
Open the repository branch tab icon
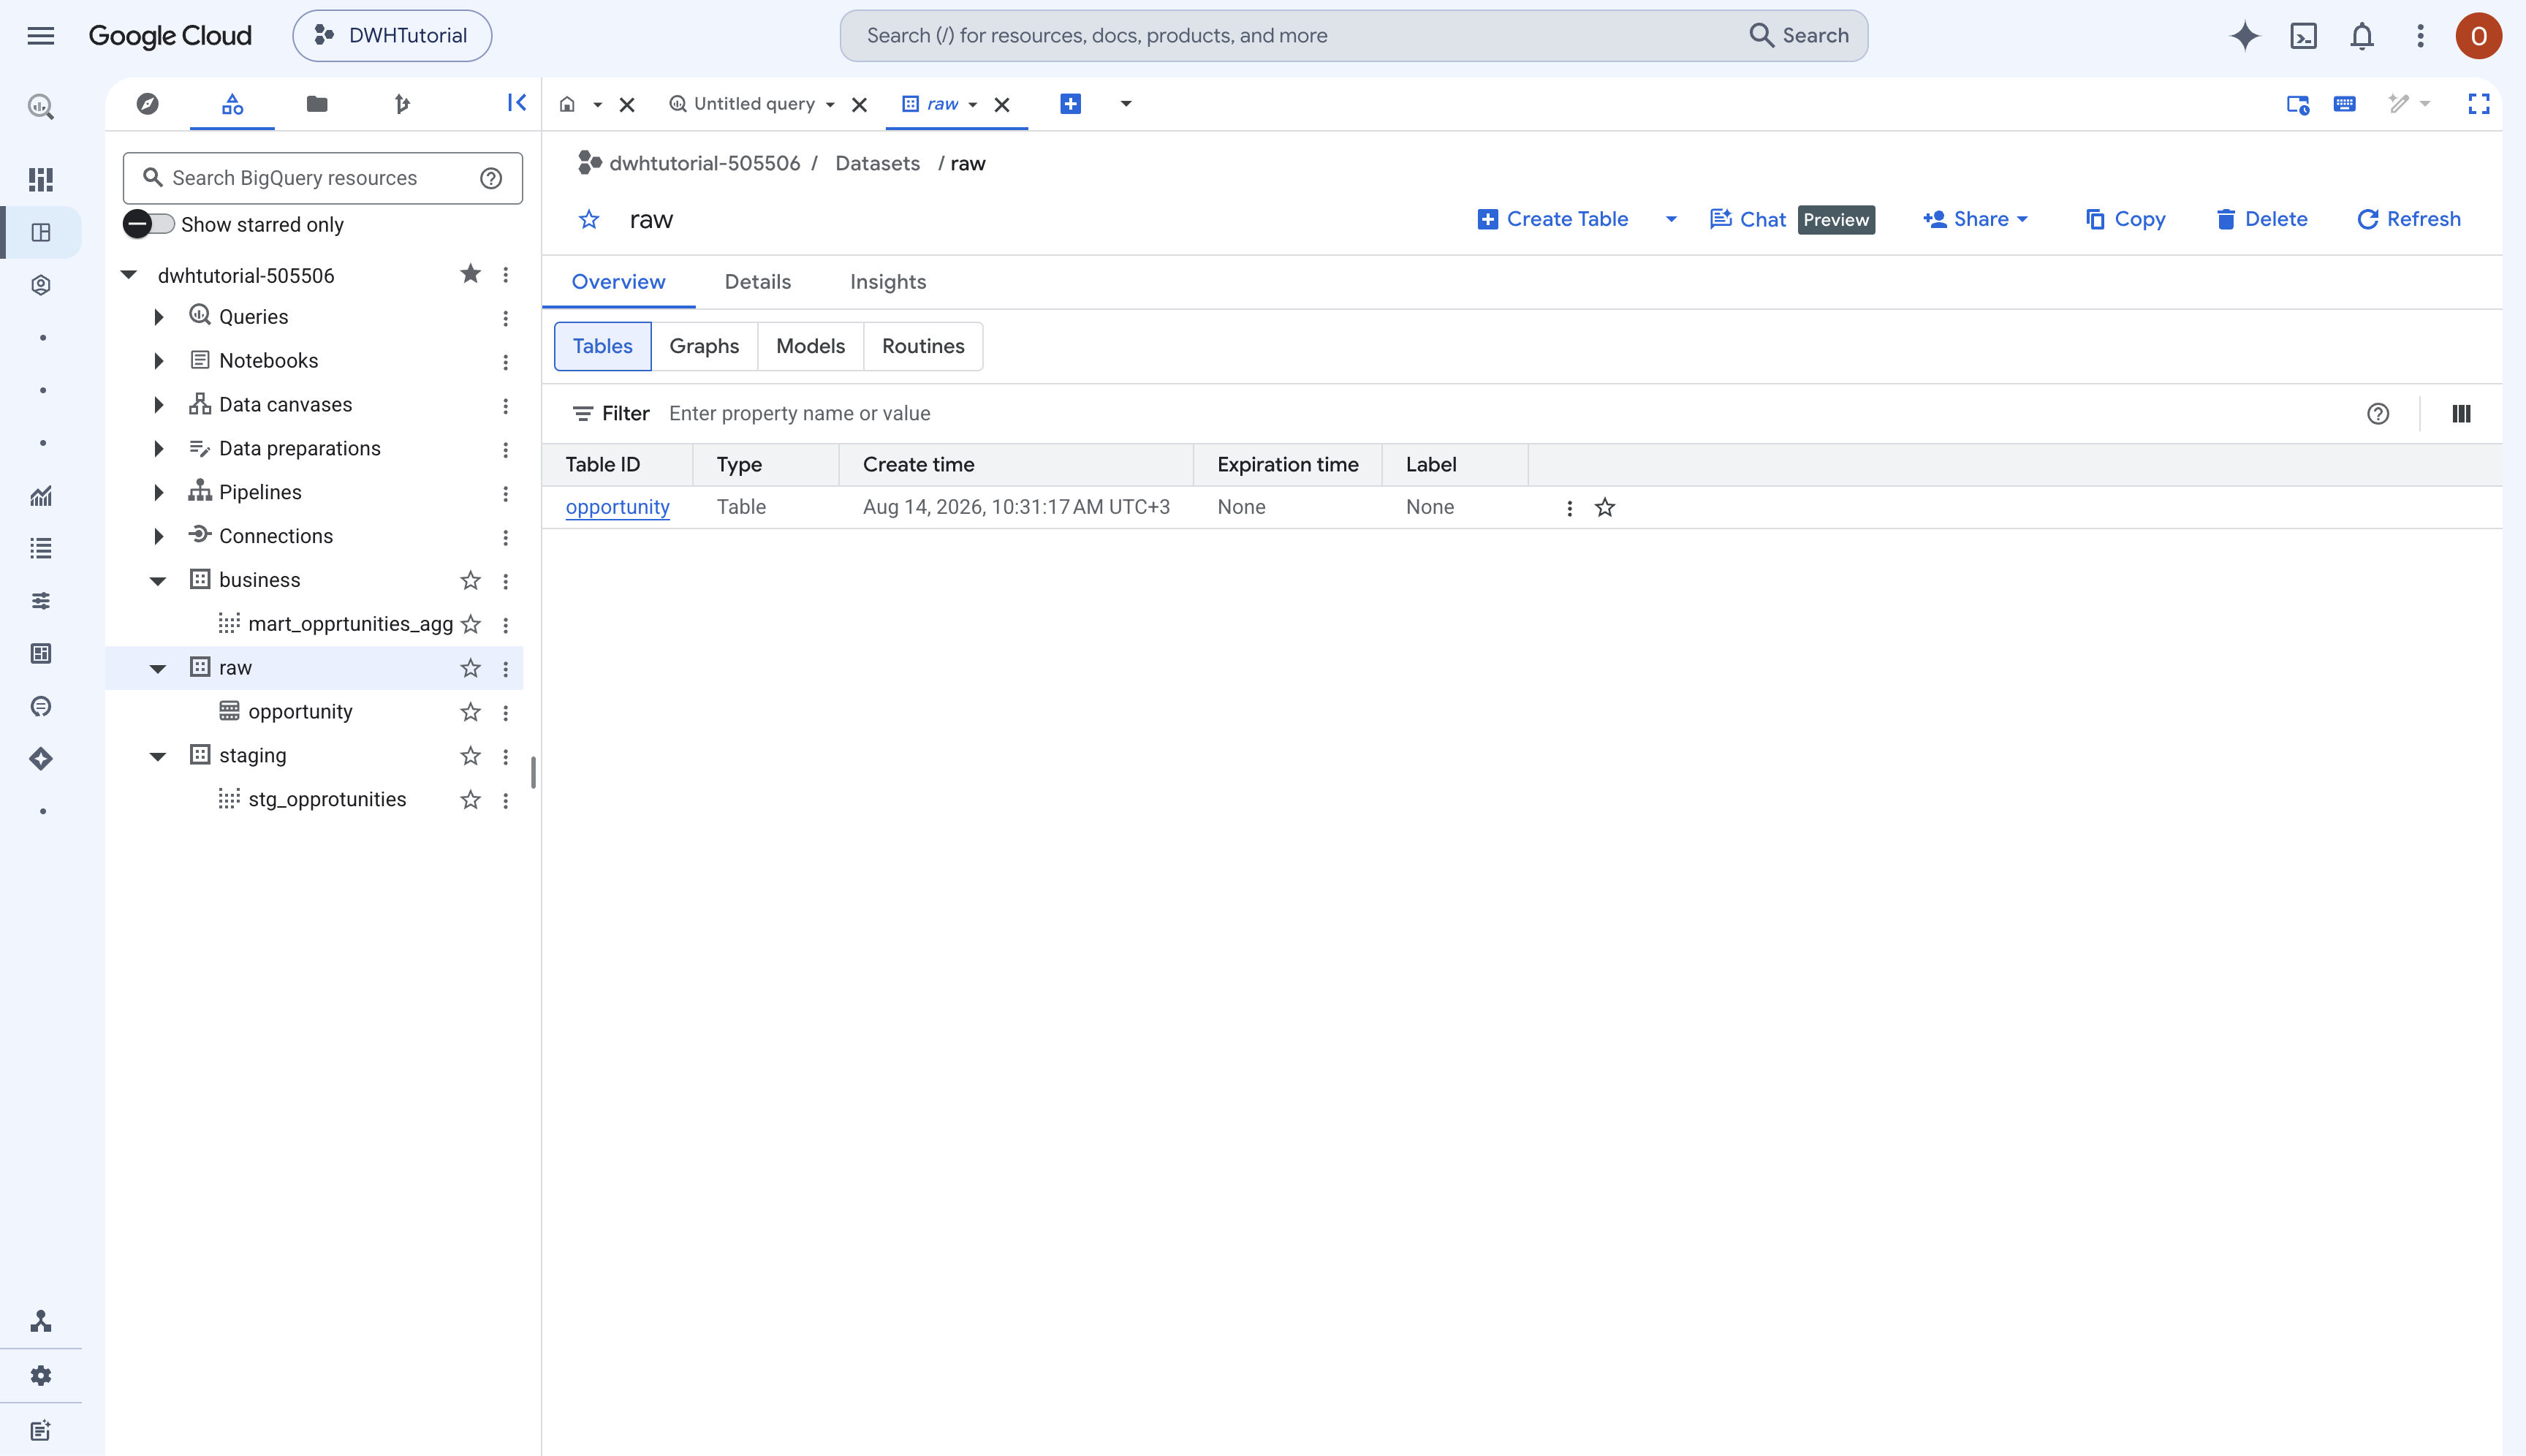(x=402, y=104)
